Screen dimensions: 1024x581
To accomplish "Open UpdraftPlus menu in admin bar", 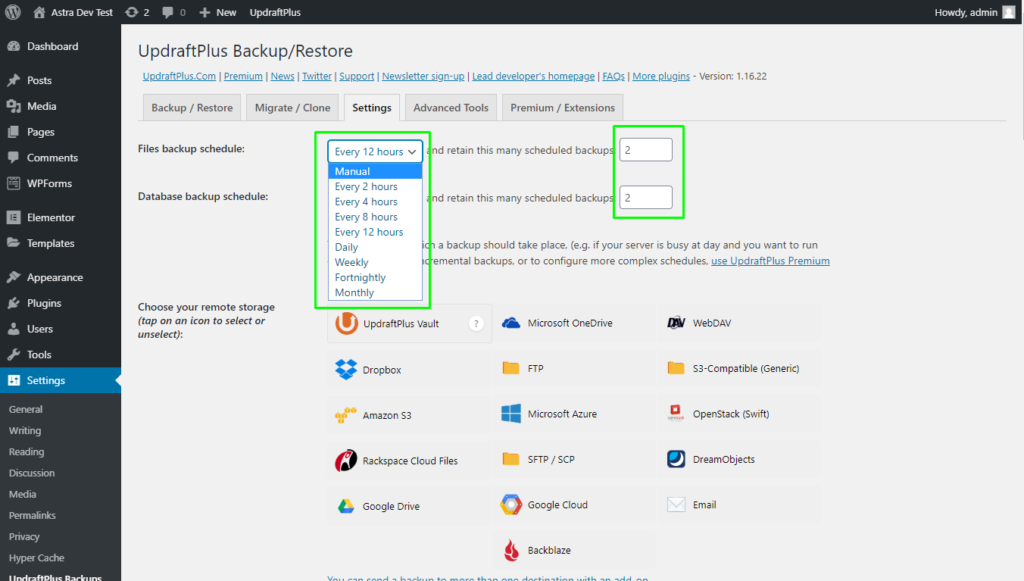I will click(x=275, y=12).
